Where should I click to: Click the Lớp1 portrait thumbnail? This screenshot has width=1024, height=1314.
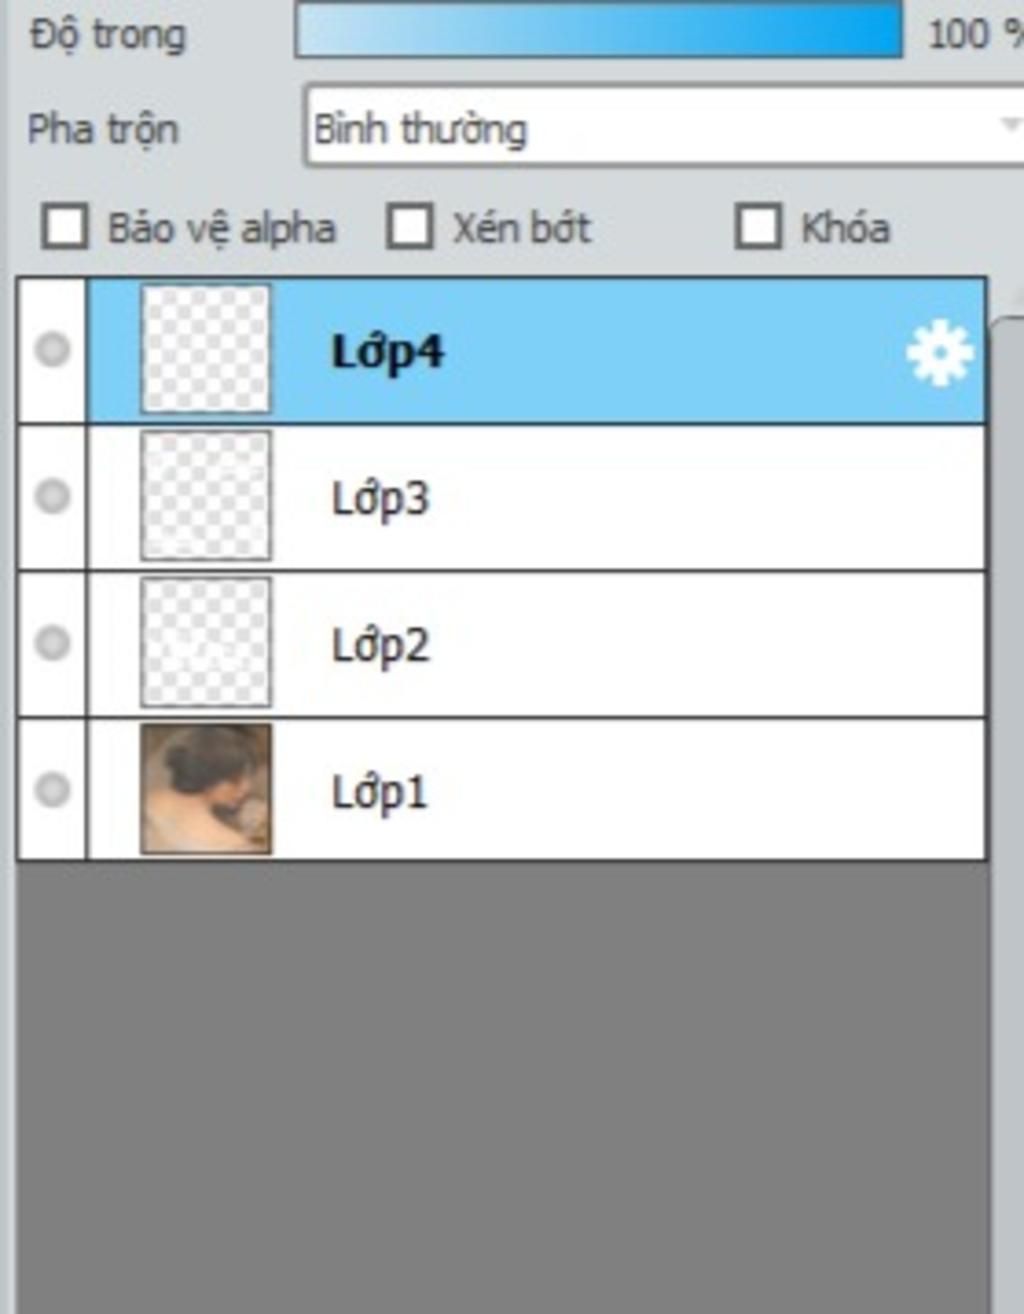coord(206,789)
